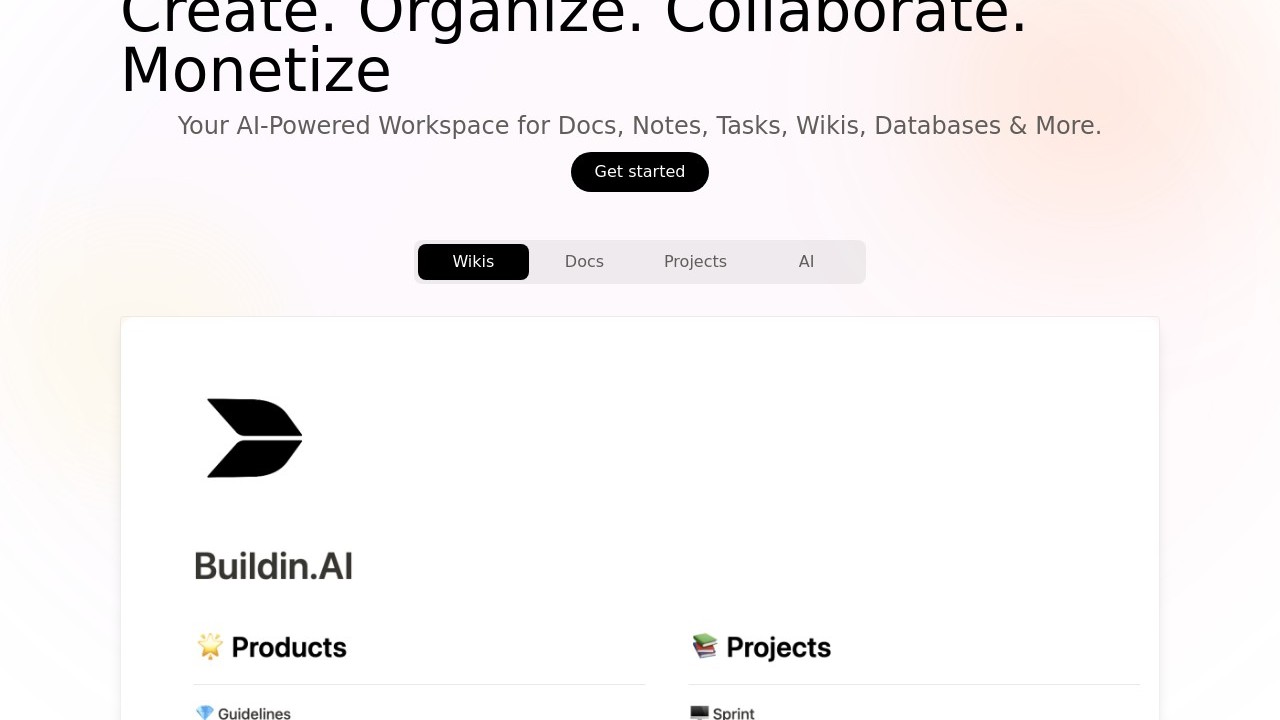Open the Guidelines page link

click(254, 713)
